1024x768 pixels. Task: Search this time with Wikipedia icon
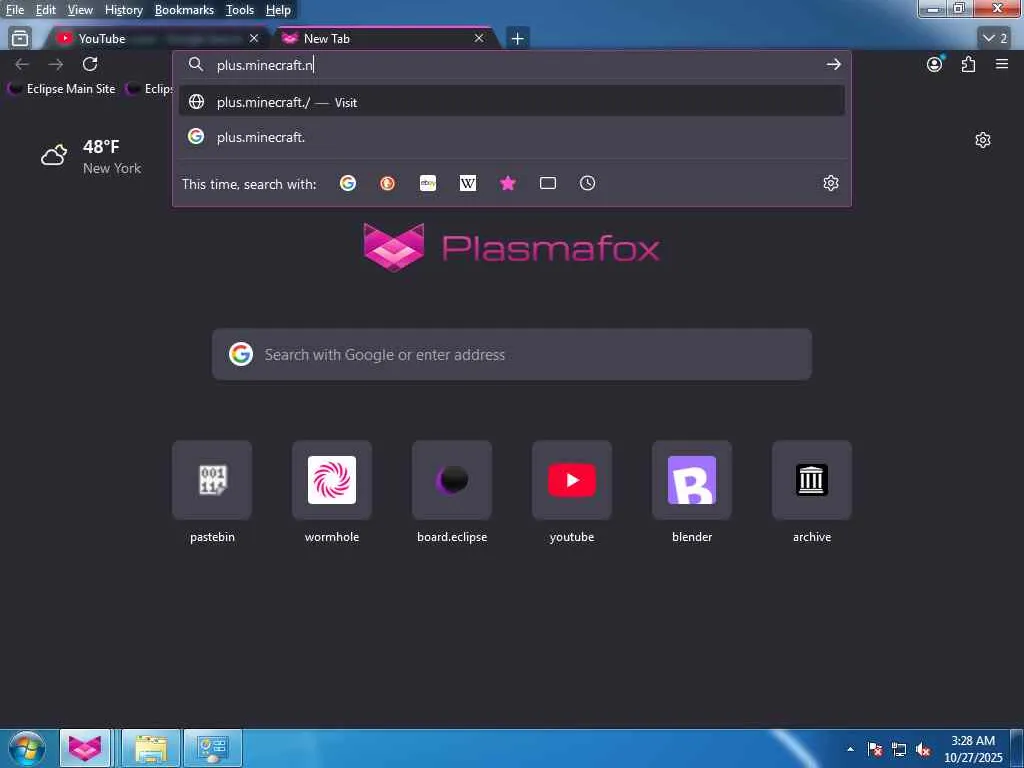pos(468,184)
